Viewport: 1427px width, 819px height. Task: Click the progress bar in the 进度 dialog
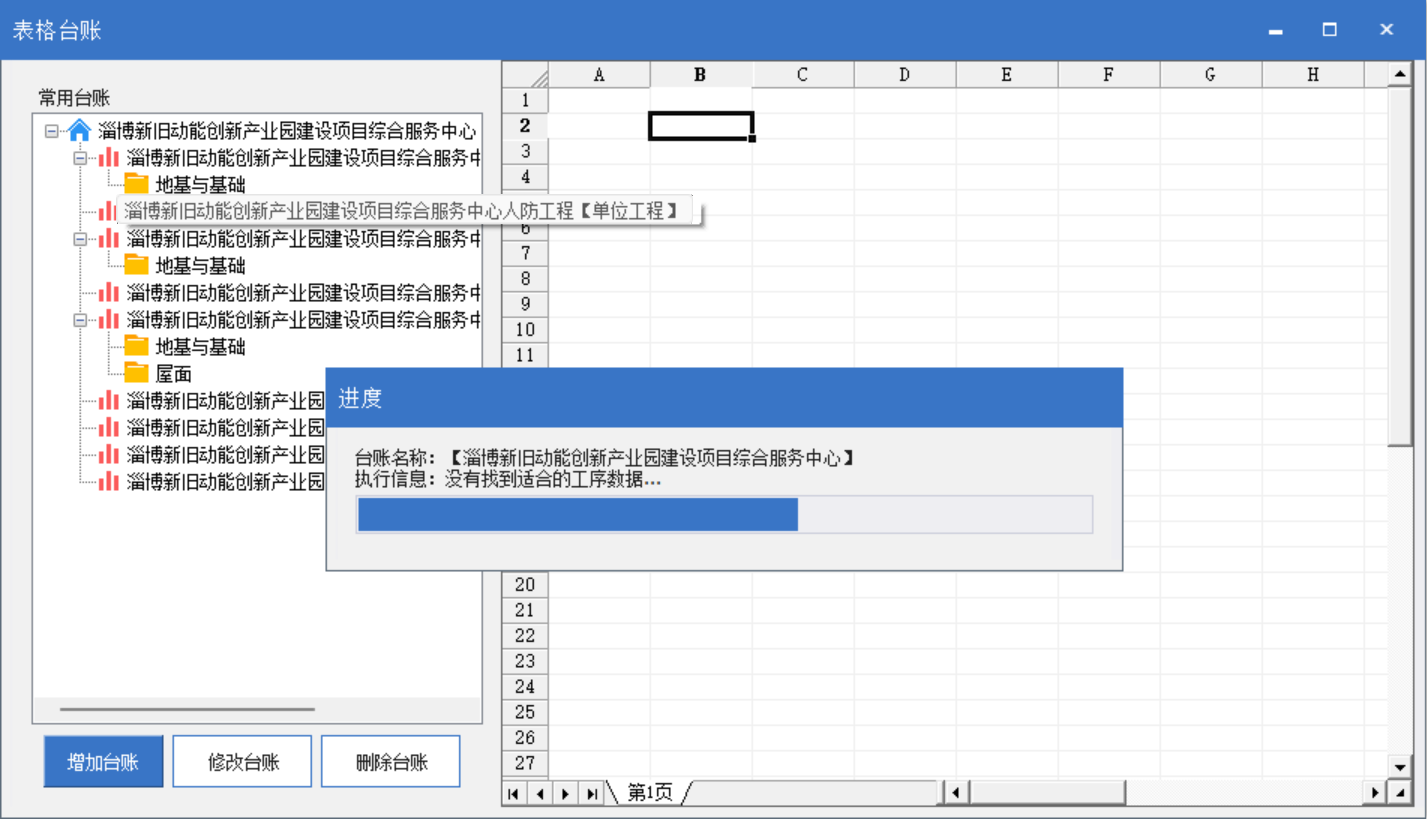point(725,514)
